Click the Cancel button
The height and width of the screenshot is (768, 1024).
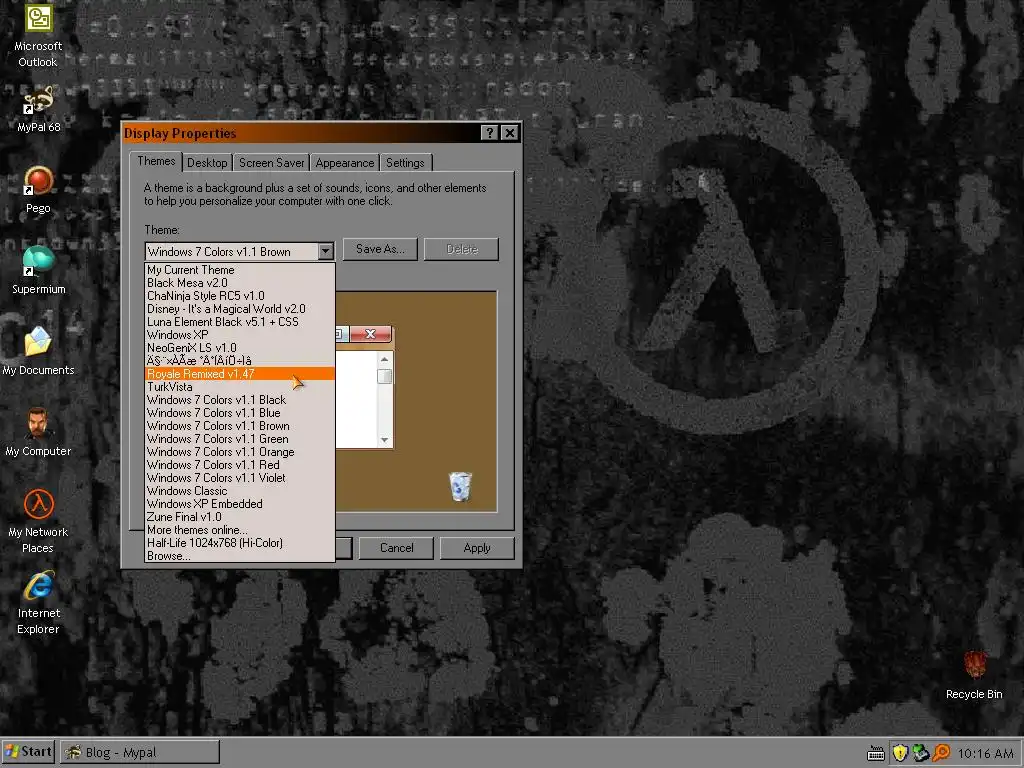click(396, 548)
